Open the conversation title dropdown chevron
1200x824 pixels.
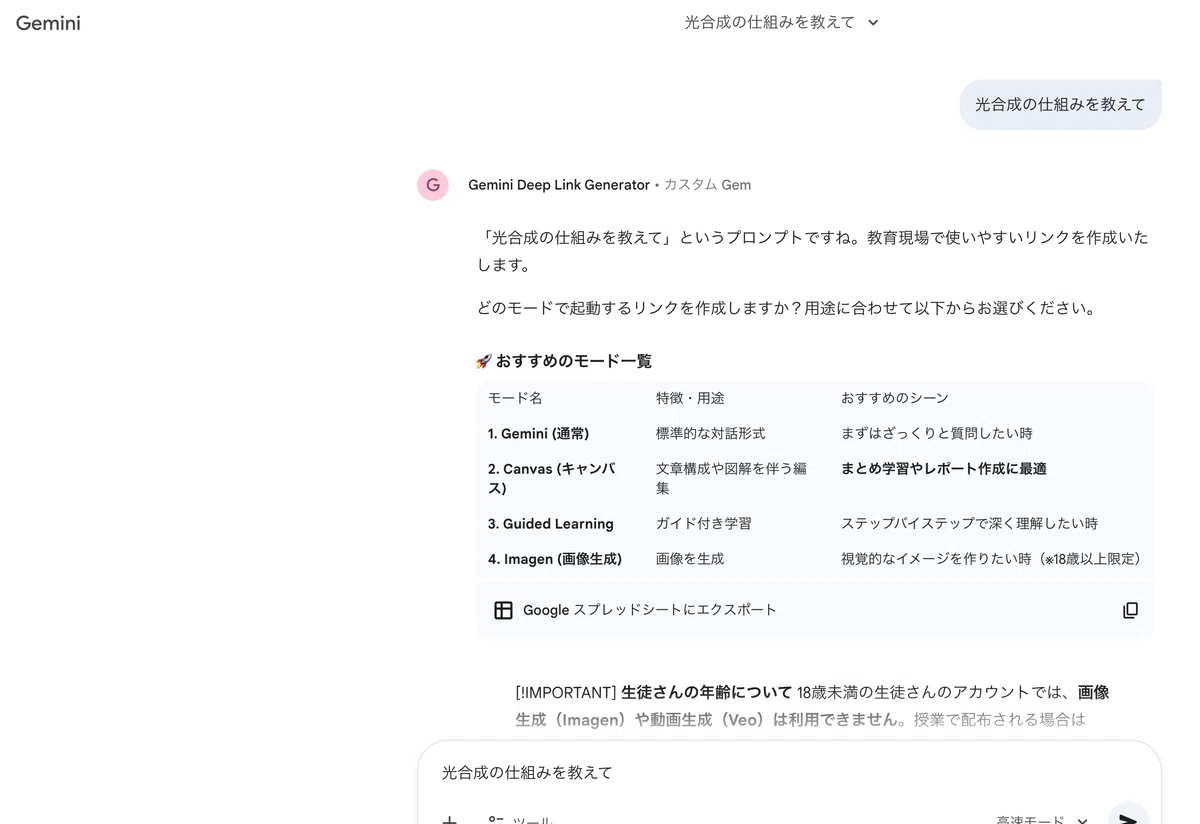point(873,23)
